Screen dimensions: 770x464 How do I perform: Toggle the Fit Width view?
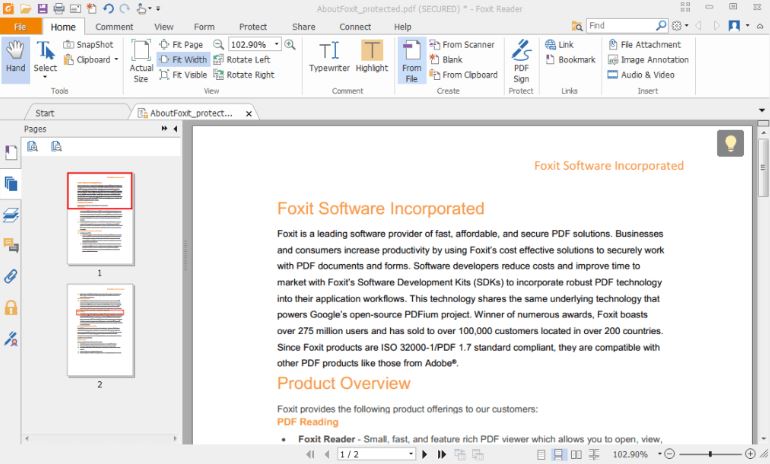184,60
